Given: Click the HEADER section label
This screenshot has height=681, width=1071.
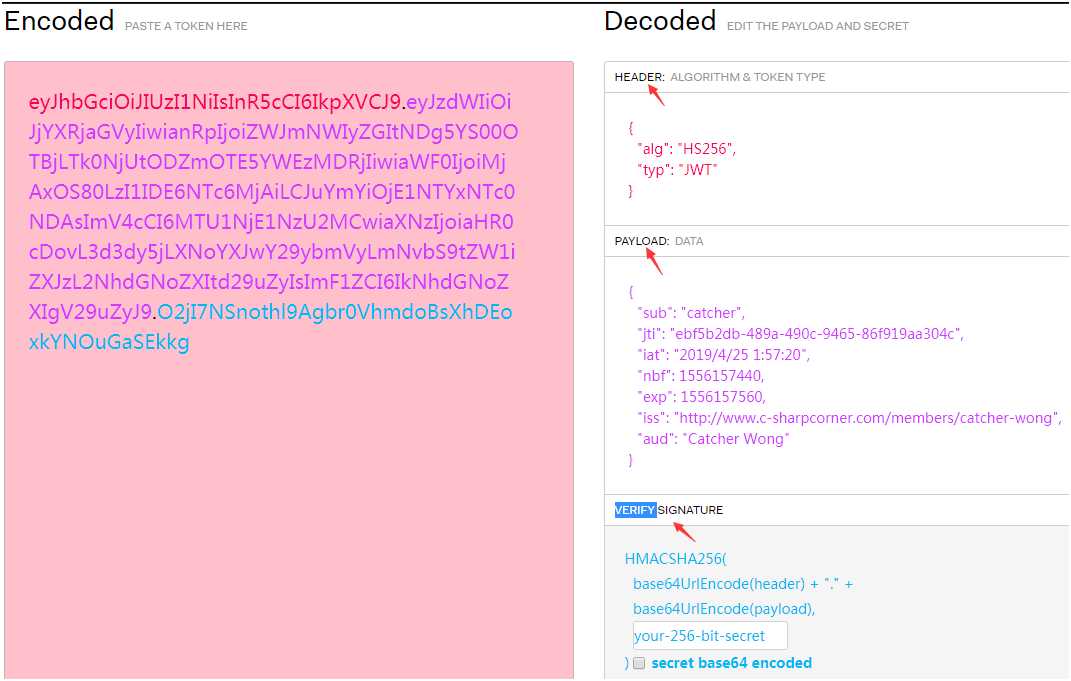Looking at the screenshot, I should [x=639, y=77].
